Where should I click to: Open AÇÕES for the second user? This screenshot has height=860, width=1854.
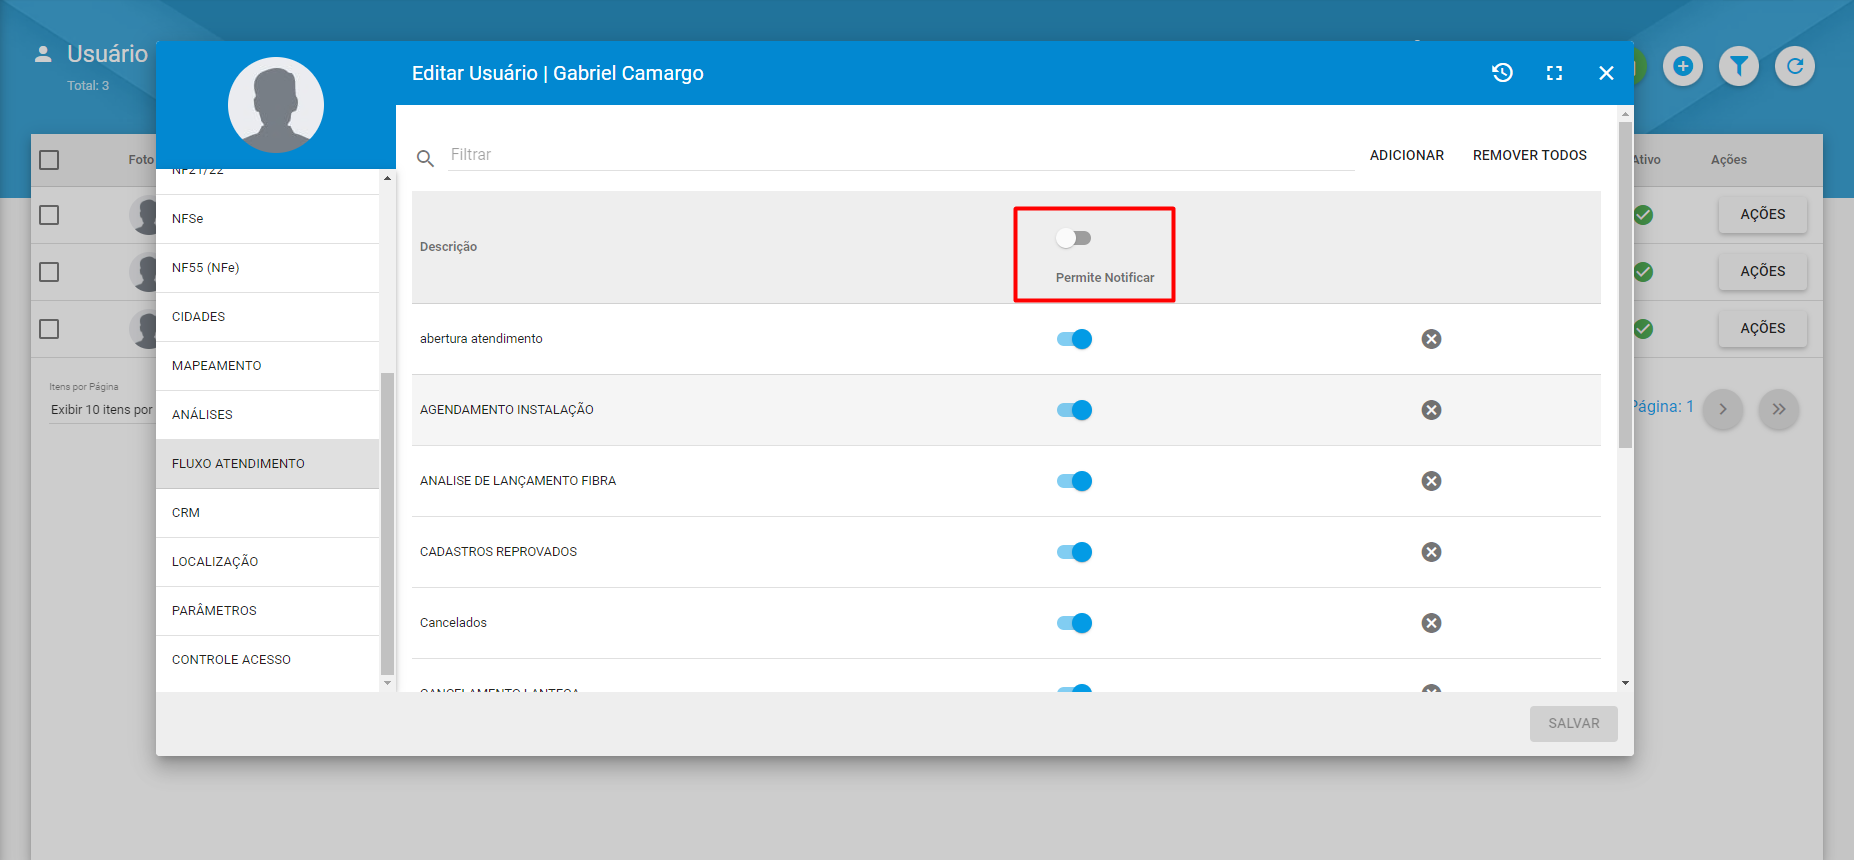1762,271
